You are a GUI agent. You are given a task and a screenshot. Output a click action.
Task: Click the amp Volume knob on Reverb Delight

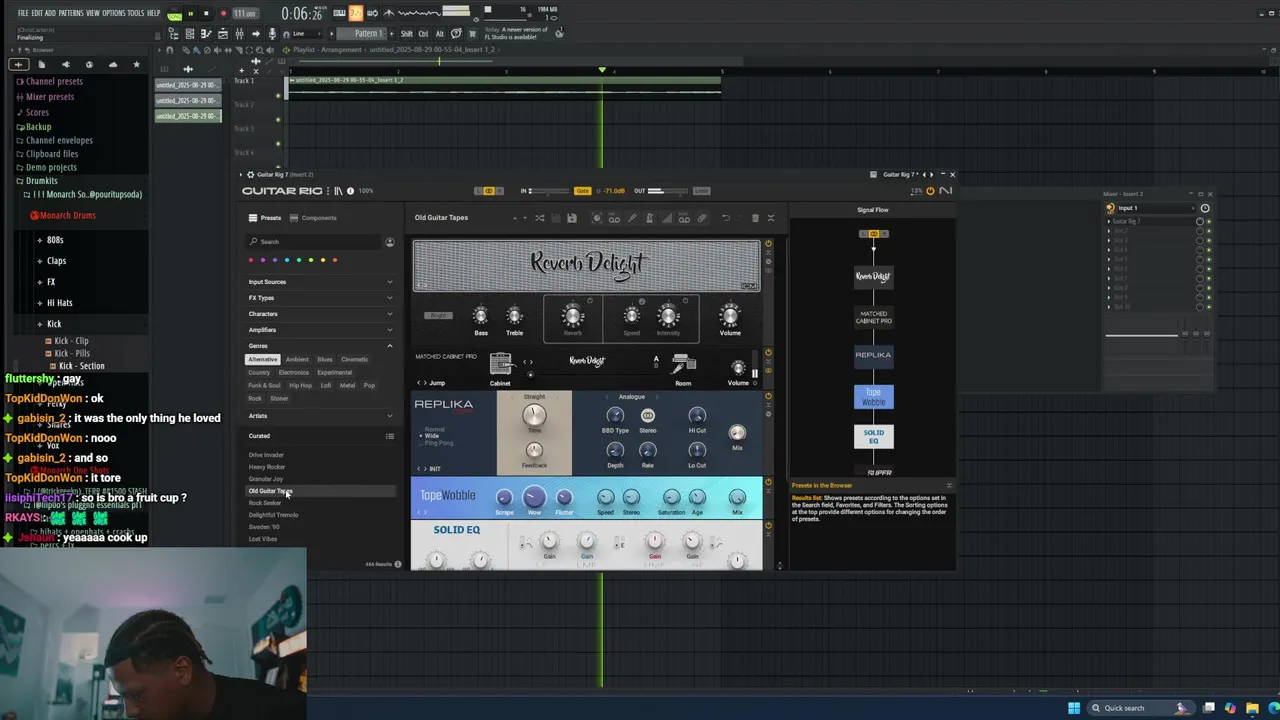[x=730, y=317]
